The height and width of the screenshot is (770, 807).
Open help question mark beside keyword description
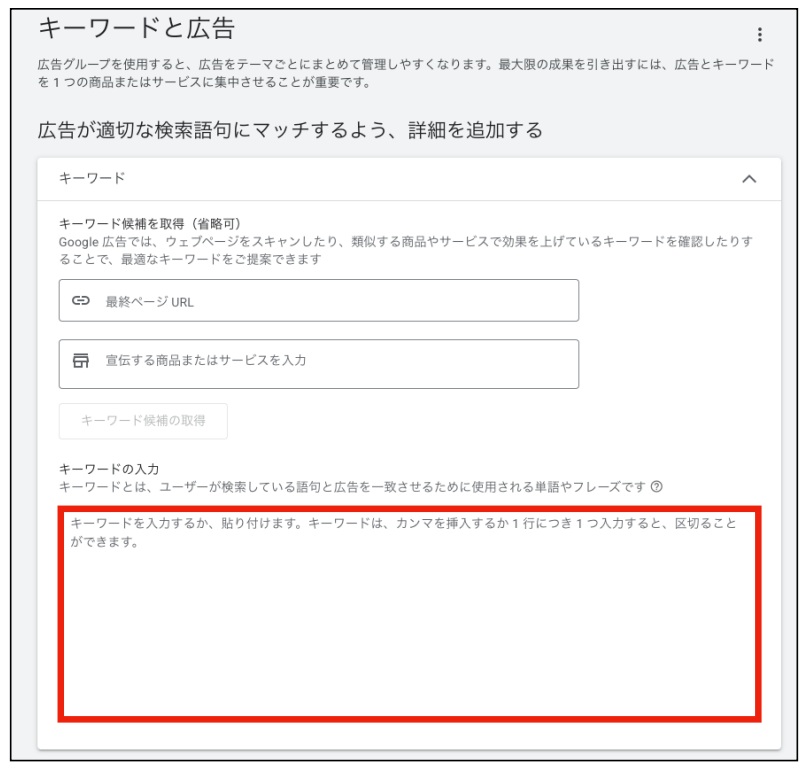pos(657,487)
